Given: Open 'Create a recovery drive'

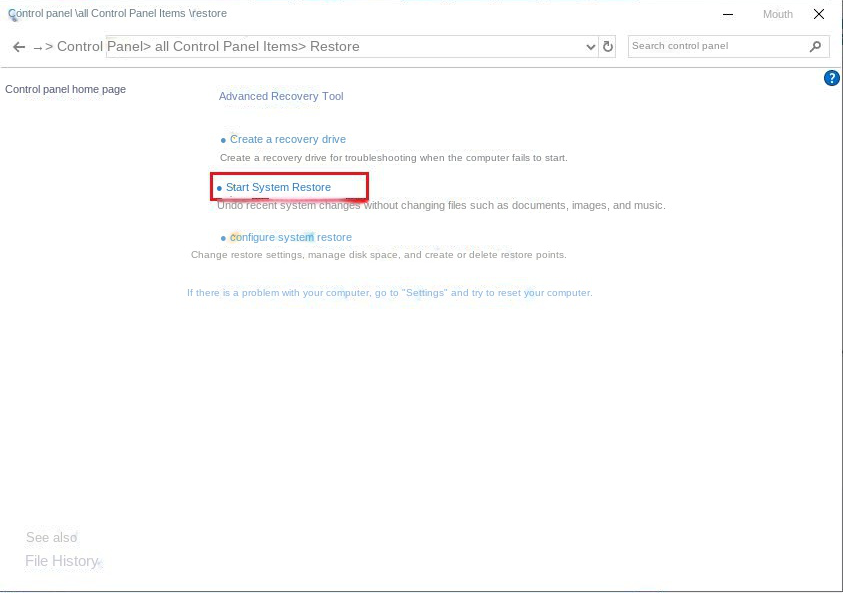Looking at the screenshot, I should coord(287,139).
